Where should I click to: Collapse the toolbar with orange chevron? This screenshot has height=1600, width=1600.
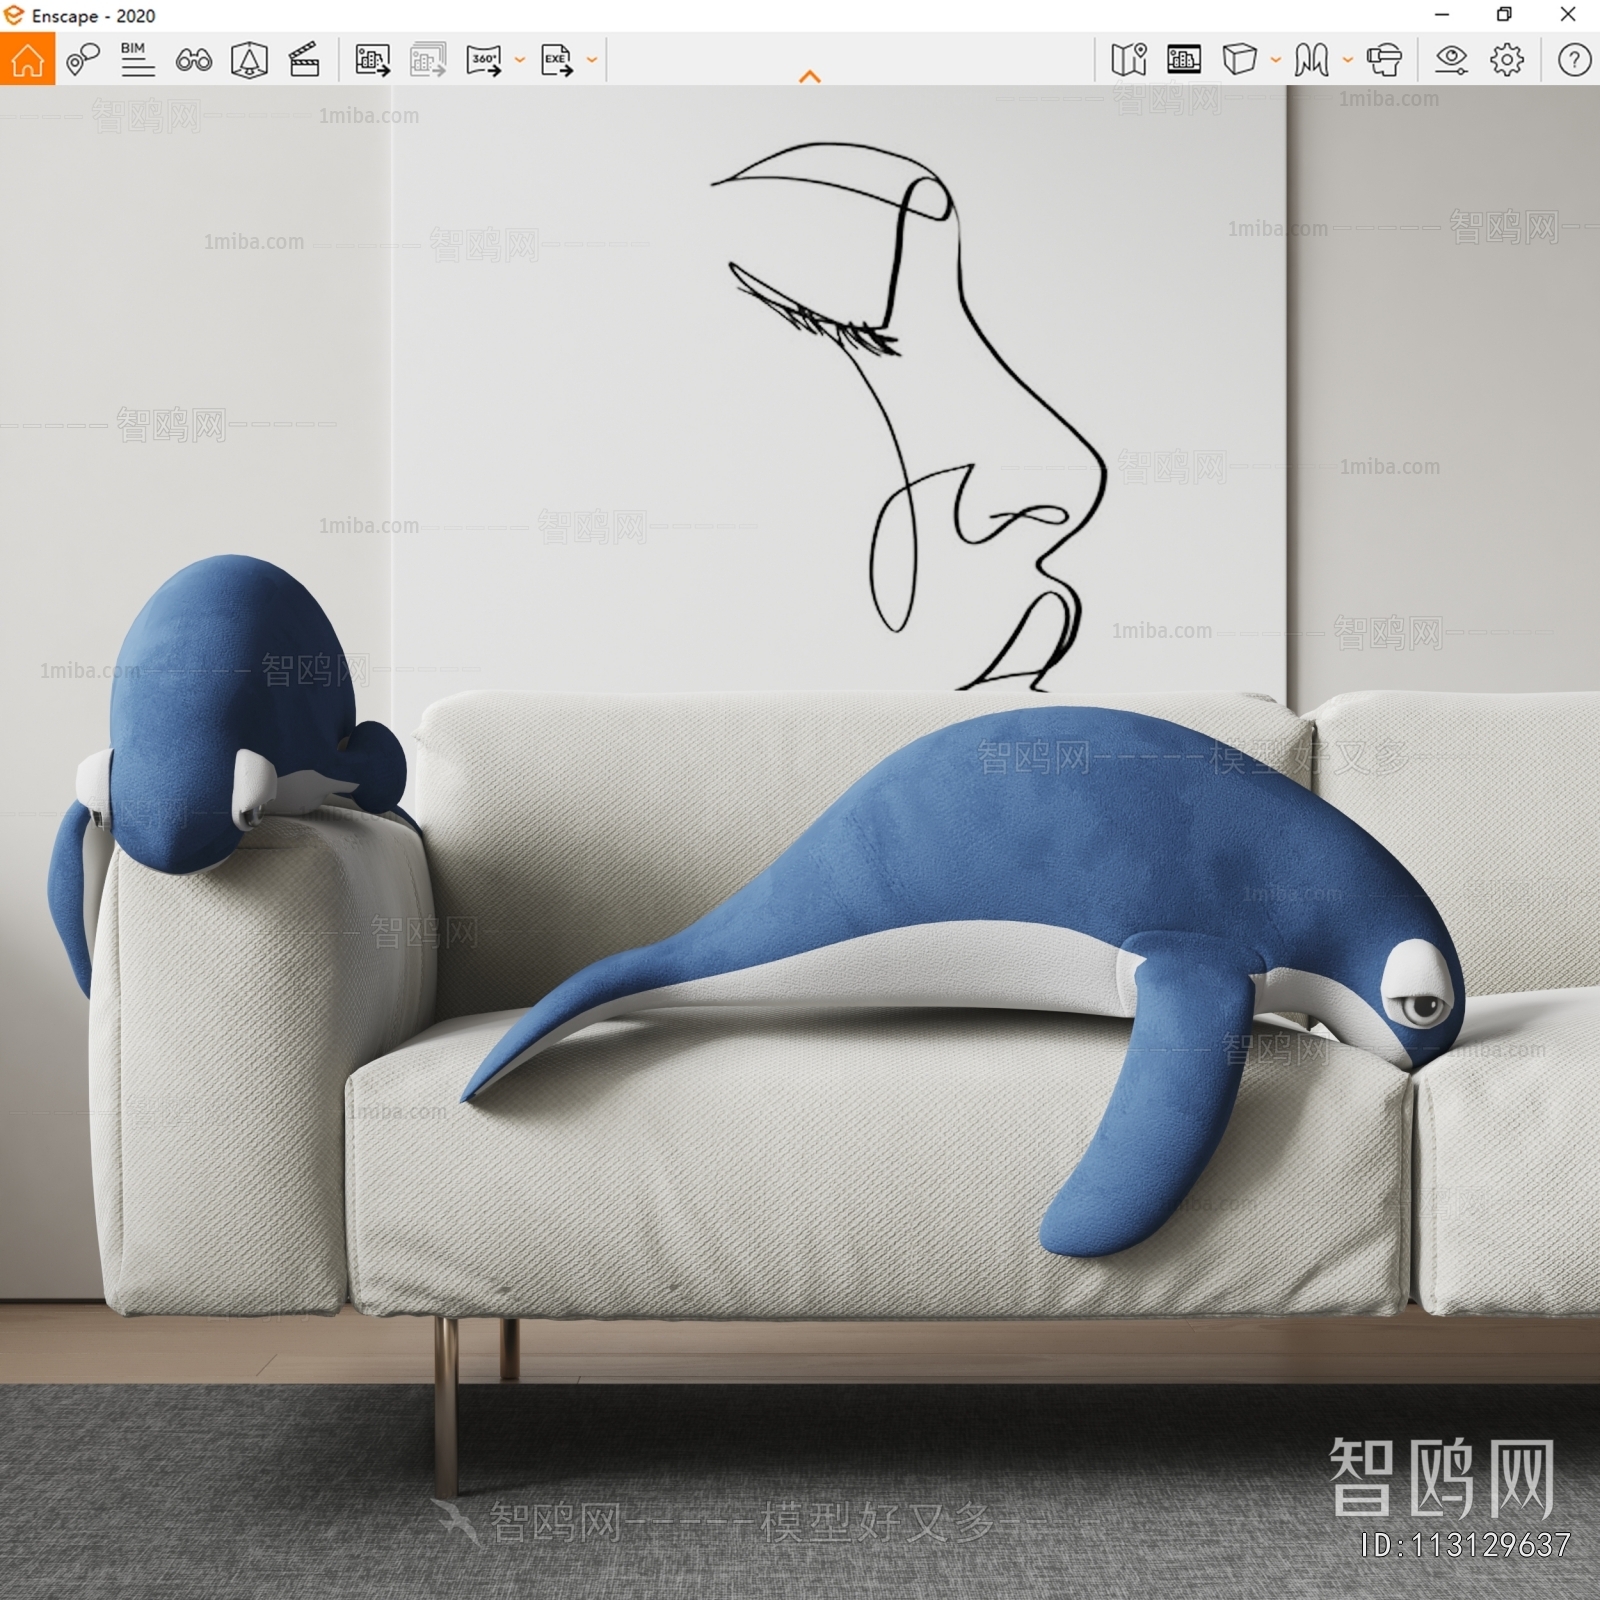pos(810,76)
